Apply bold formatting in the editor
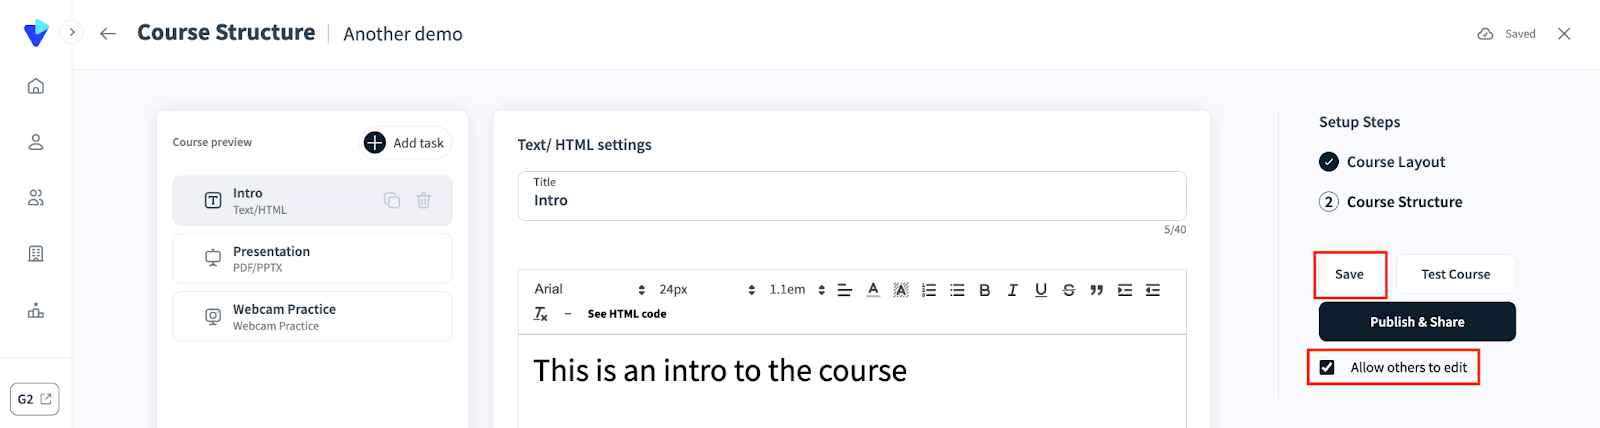 pos(985,290)
